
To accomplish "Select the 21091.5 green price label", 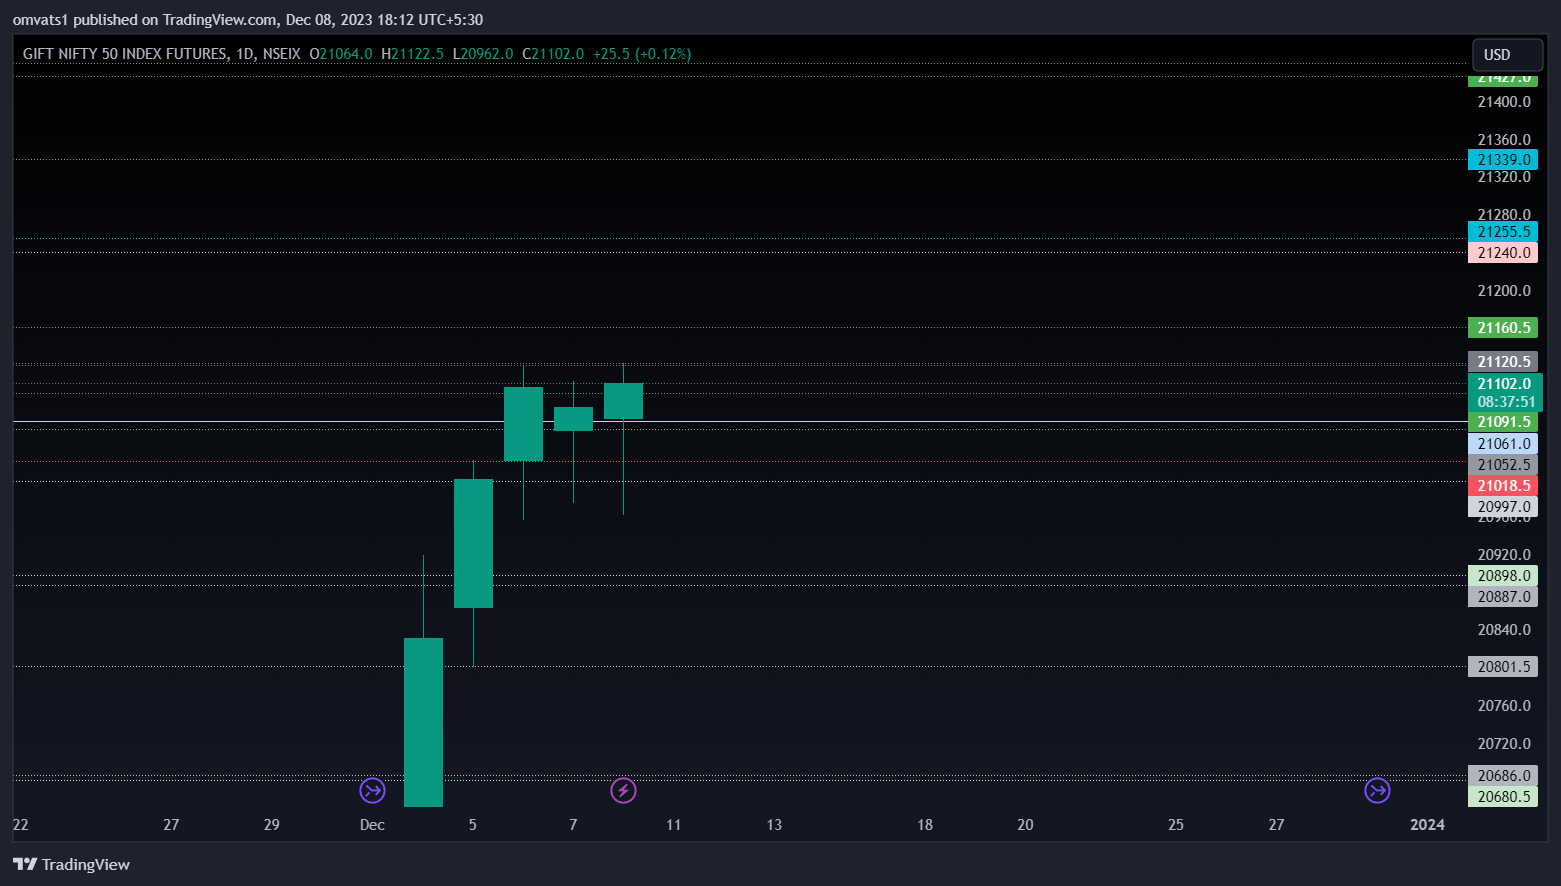I will [1503, 422].
